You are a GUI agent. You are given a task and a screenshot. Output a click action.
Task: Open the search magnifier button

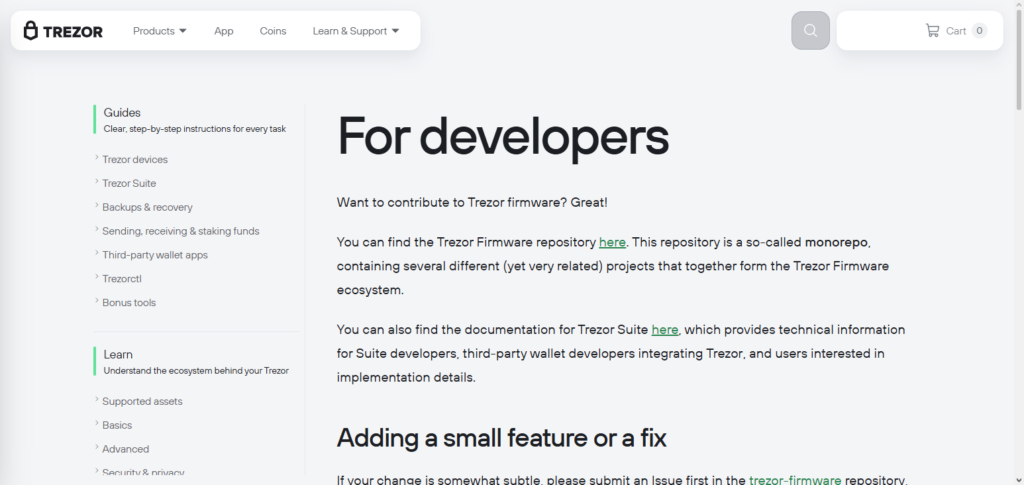click(810, 31)
